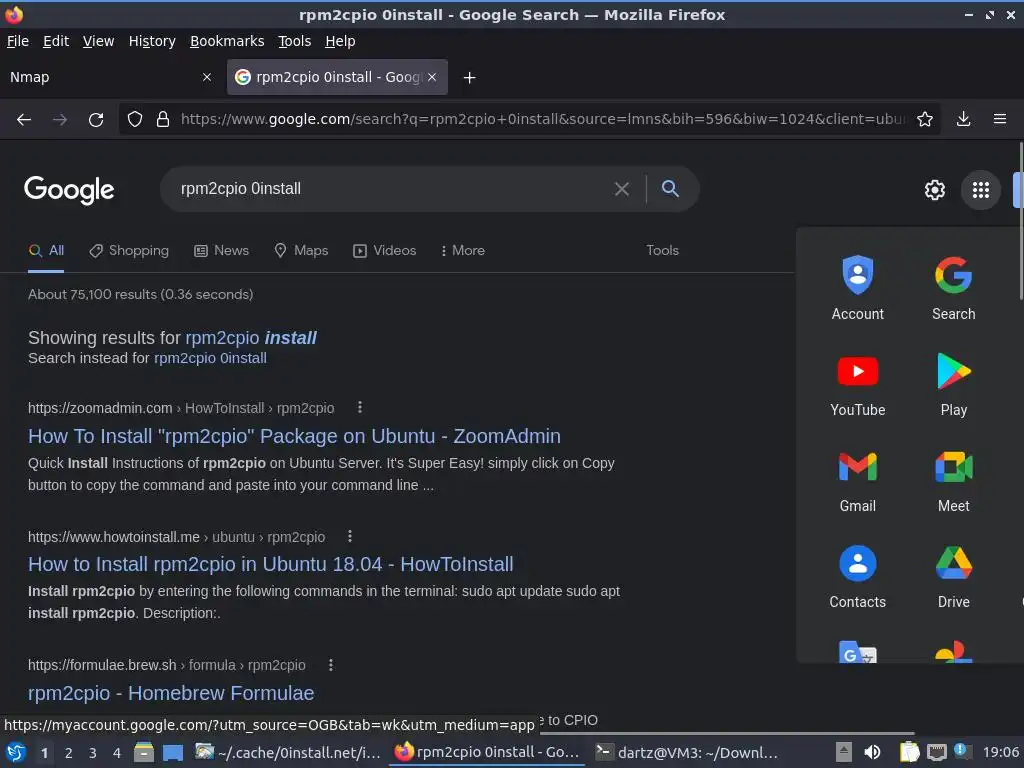Click corrected query rpm2cpio install
Screen dimensions: 1024x768
coord(251,338)
